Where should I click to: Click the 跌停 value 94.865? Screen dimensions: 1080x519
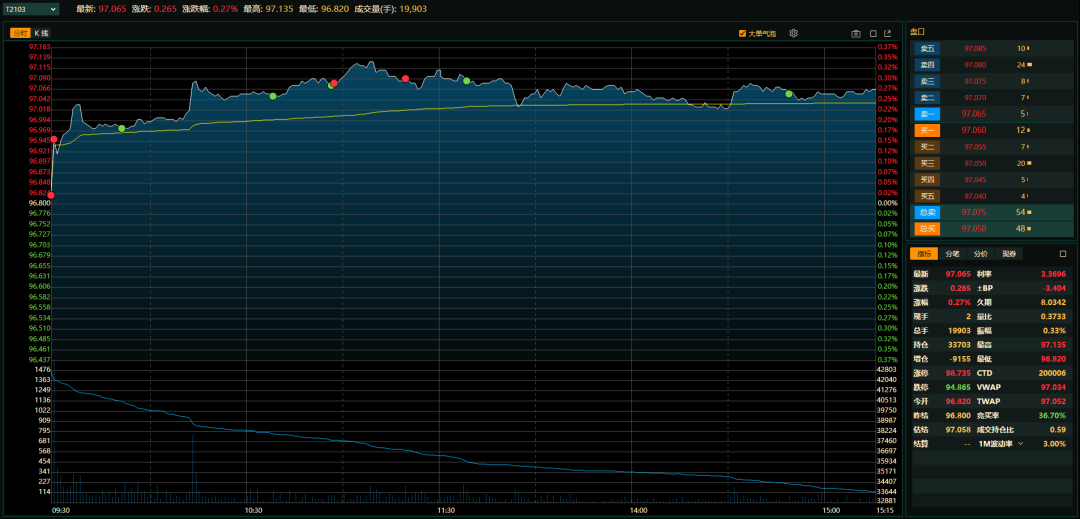pos(959,387)
